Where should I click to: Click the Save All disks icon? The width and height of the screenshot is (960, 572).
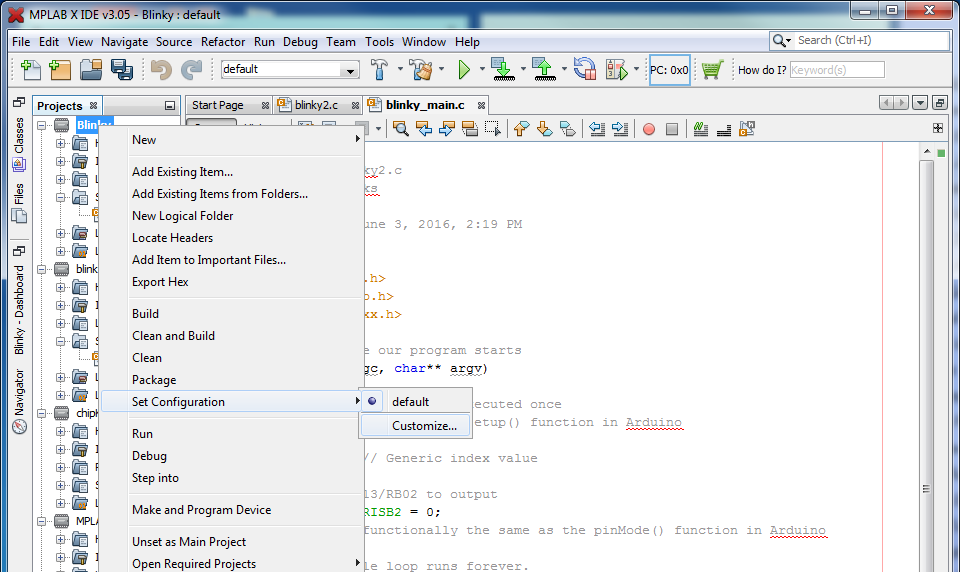(x=121, y=70)
